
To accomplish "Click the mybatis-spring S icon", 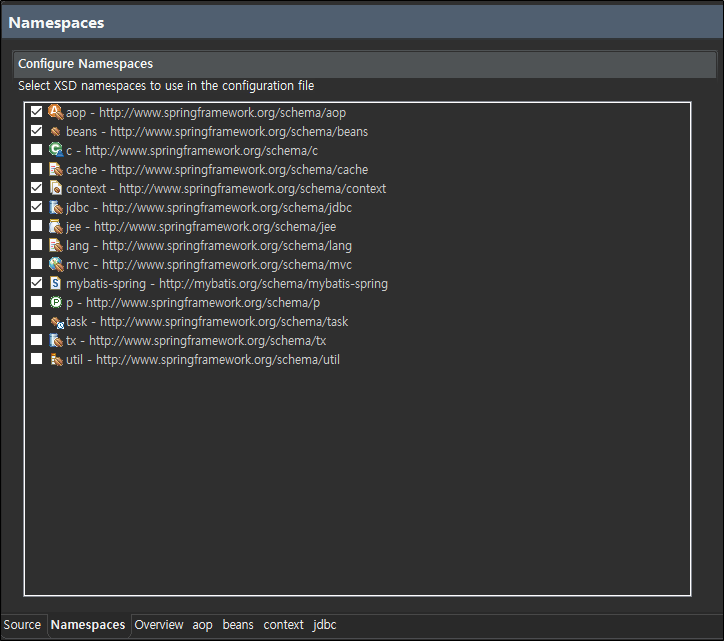I will coord(55,283).
